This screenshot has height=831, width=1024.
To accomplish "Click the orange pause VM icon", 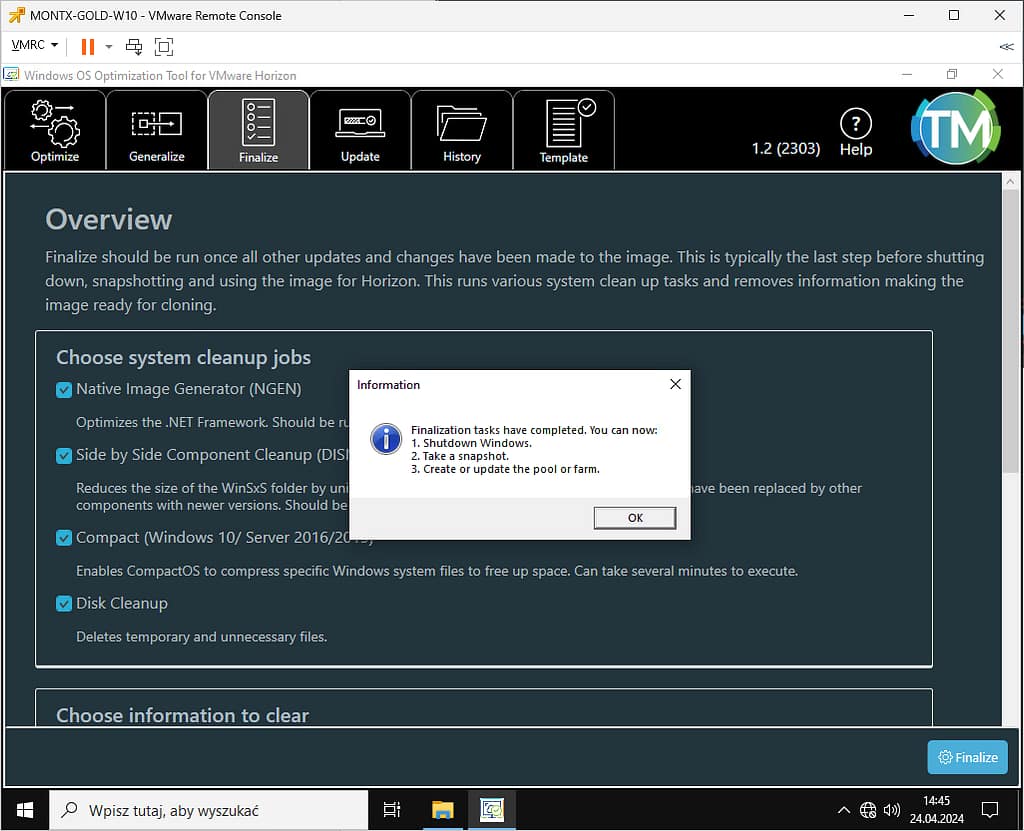I will 88,46.
